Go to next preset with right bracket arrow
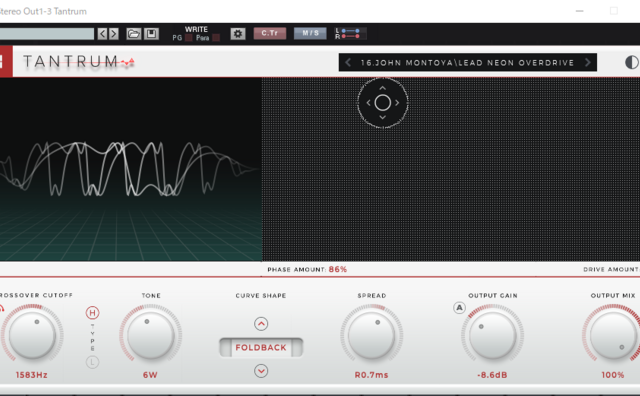640x396 pixels. [114, 33]
